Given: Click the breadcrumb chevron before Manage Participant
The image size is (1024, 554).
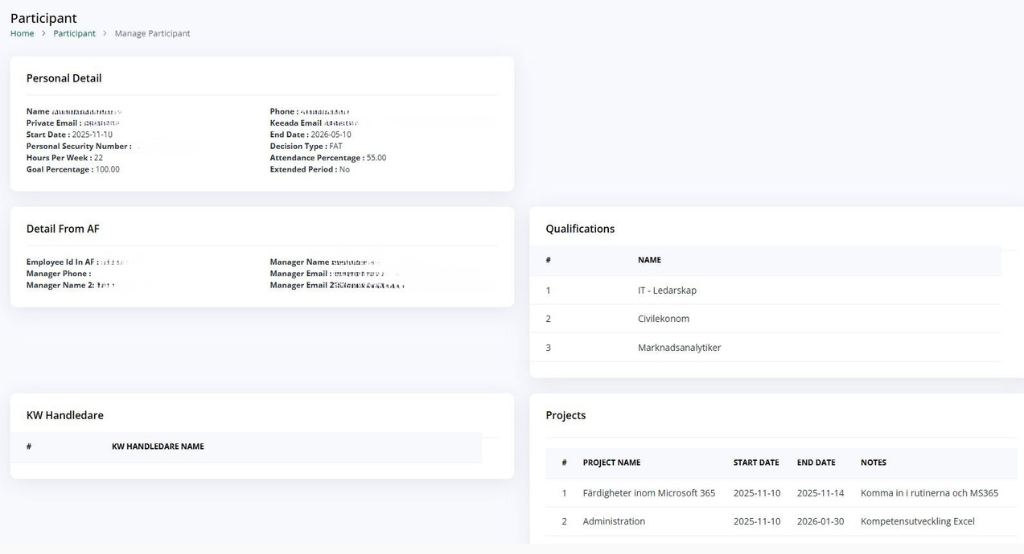Looking at the screenshot, I should click(105, 34).
